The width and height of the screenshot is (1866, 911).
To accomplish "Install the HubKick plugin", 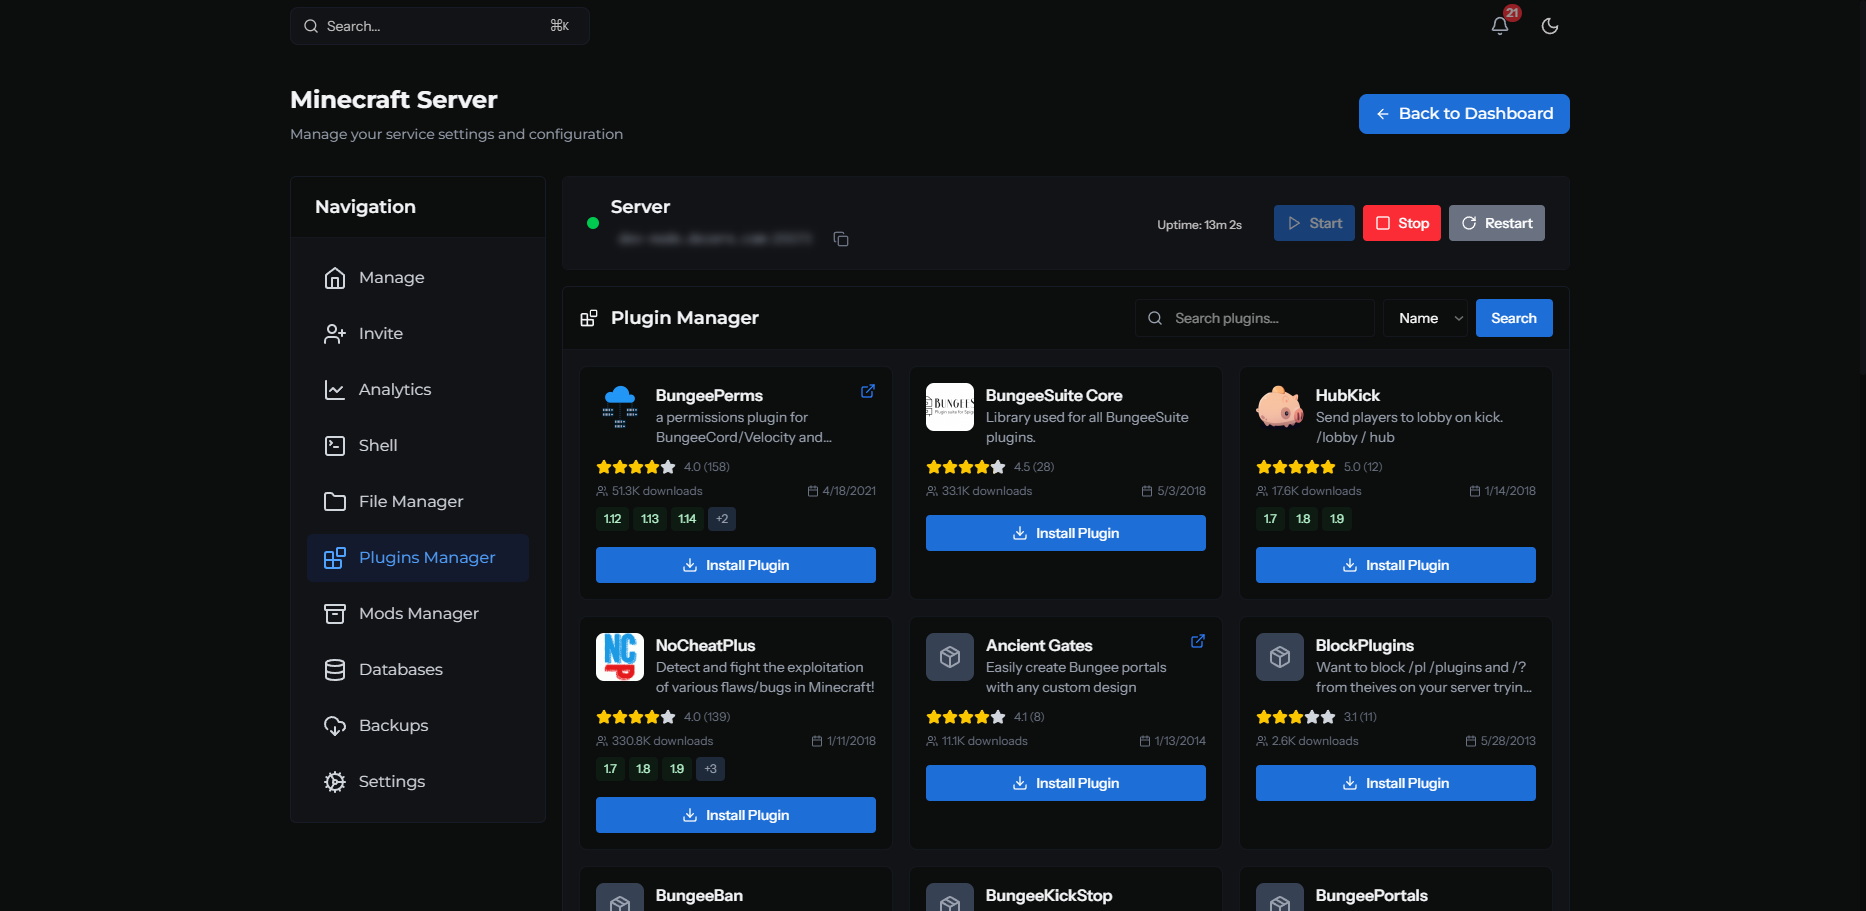I will (x=1396, y=565).
